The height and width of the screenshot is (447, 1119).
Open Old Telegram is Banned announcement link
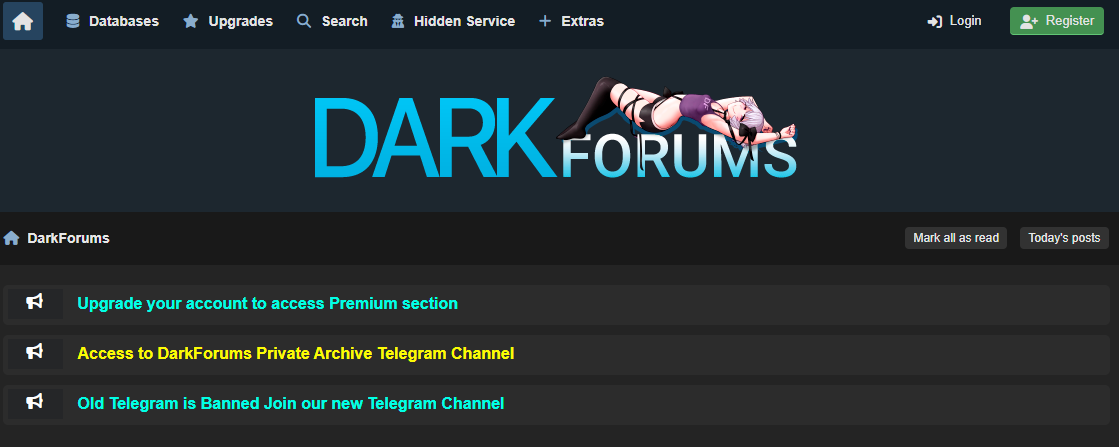pyautogui.click(x=290, y=403)
